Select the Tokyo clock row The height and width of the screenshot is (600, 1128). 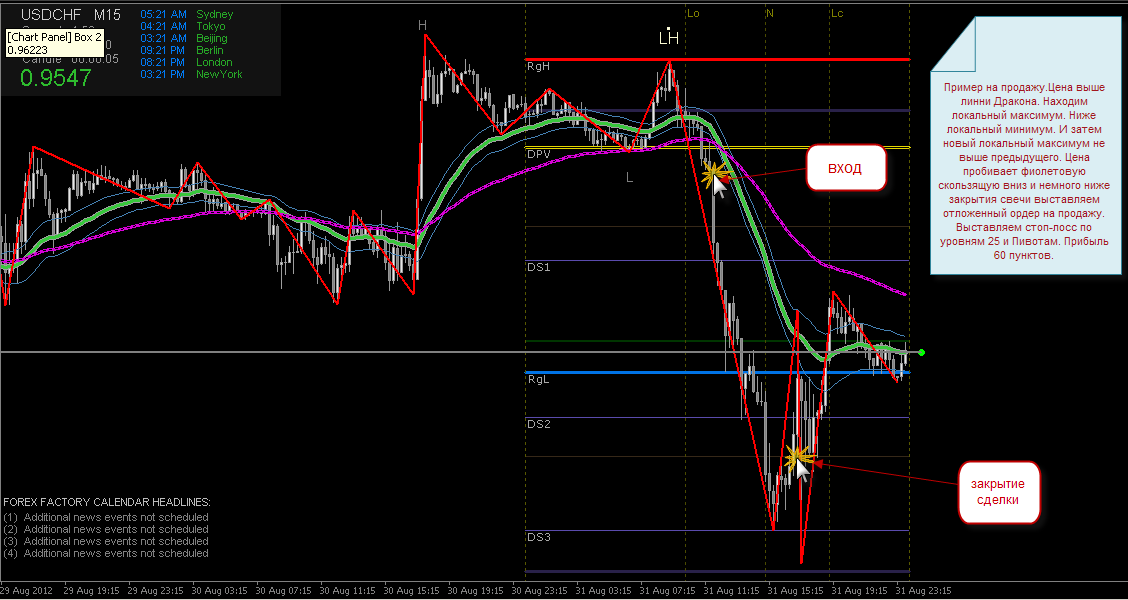coord(183,27)
